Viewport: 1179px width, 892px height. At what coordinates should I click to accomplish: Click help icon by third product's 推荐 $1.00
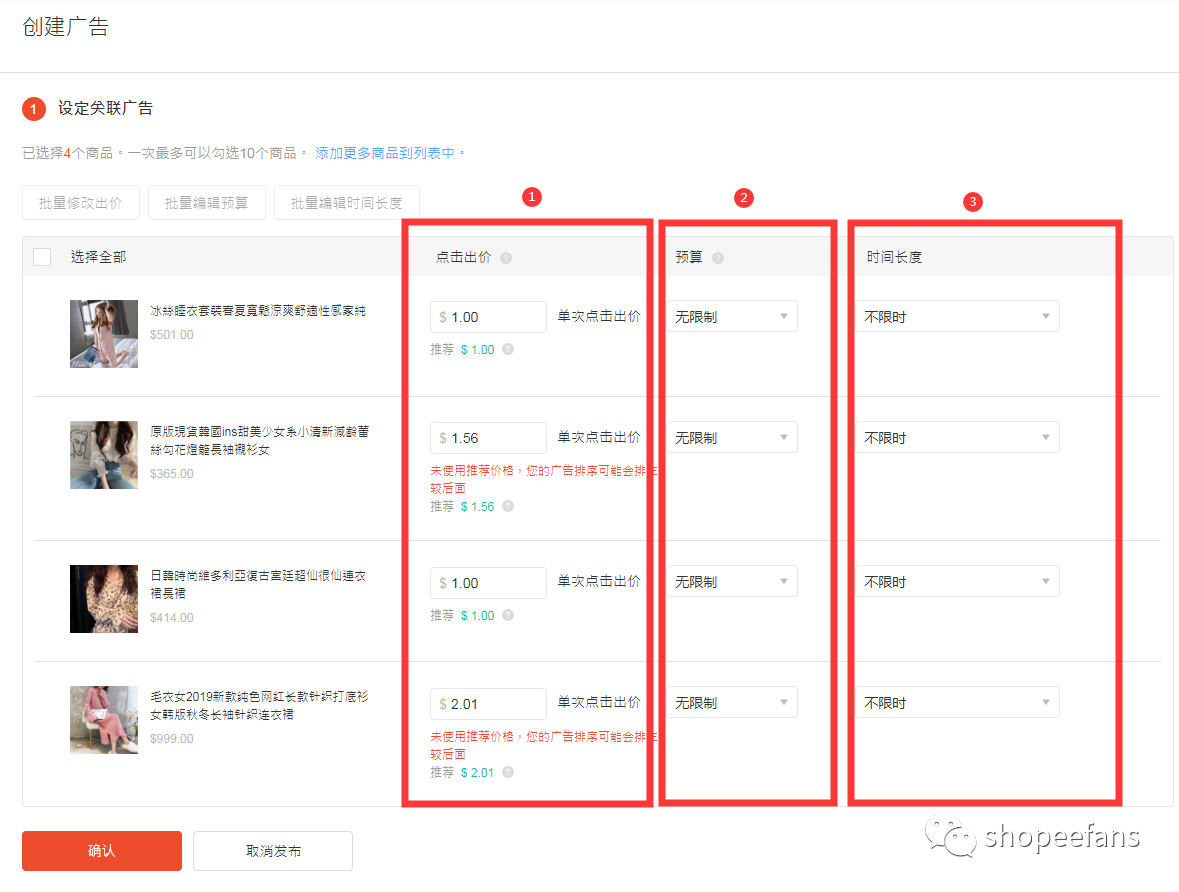[508, 616]
